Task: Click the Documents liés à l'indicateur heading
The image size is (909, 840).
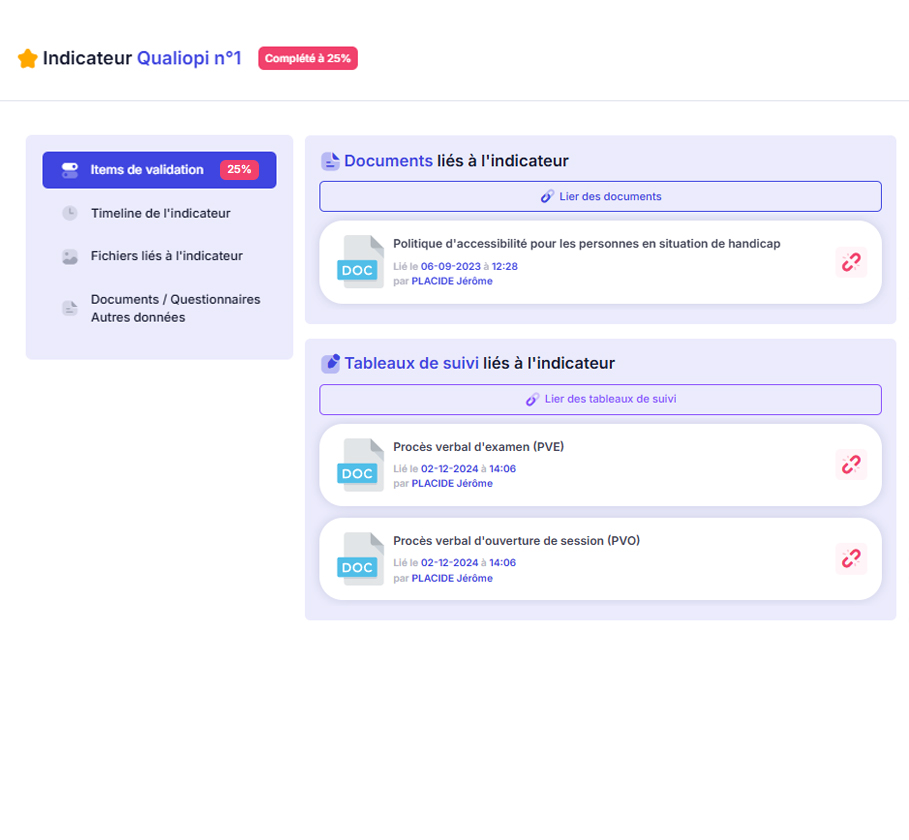Action: click(x=456, y=161)
